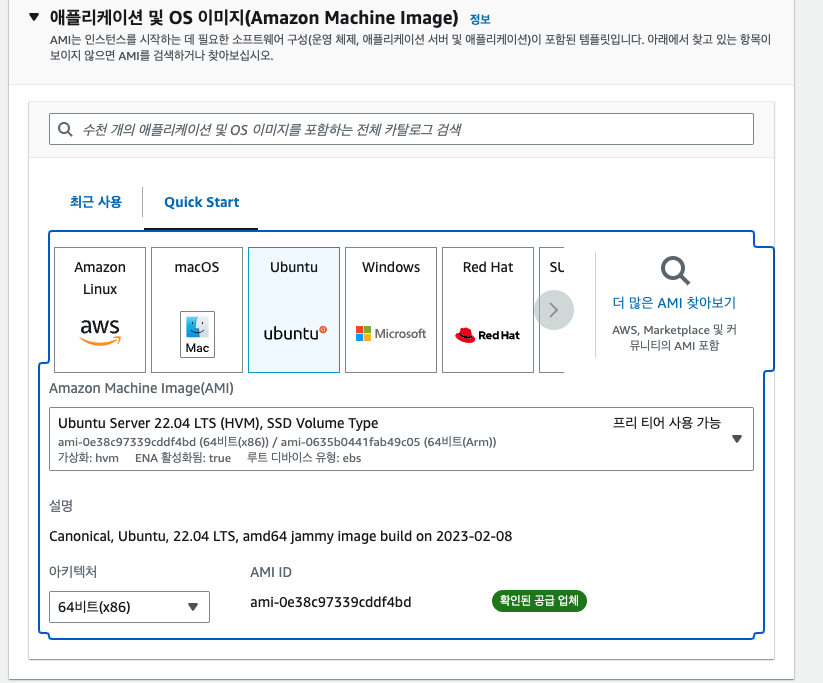Click the Canonical Ubuntu 22.04 description text
The width and height of the screenshot is (823, 683).
click(x=280, y=536)
